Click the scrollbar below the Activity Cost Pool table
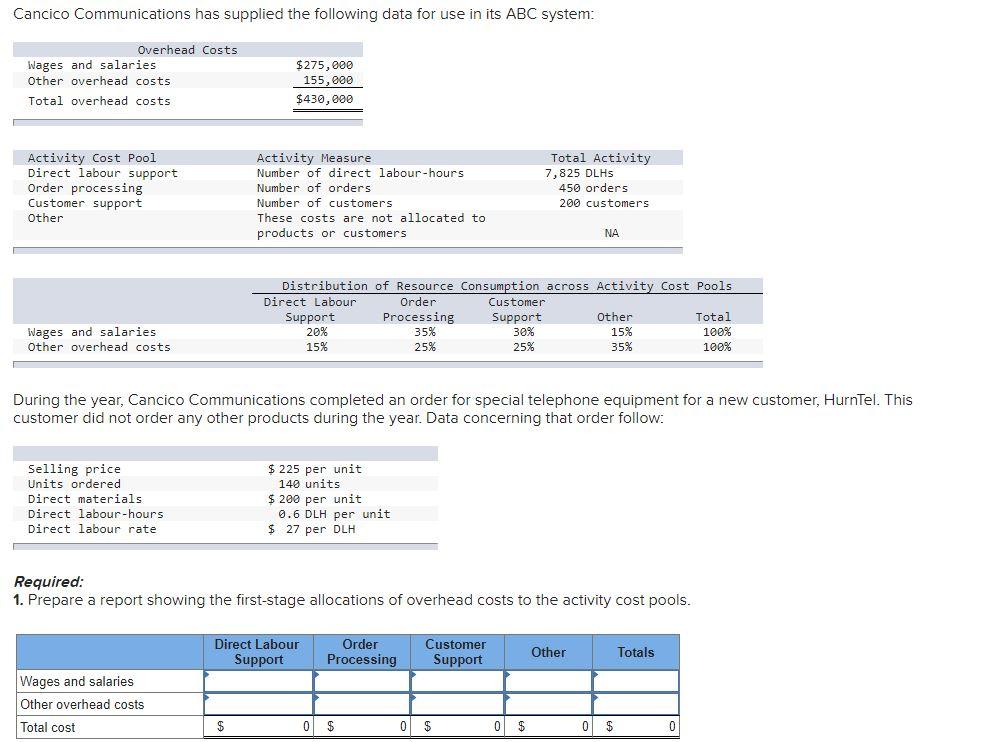982x742 pixels. (348, 249)
